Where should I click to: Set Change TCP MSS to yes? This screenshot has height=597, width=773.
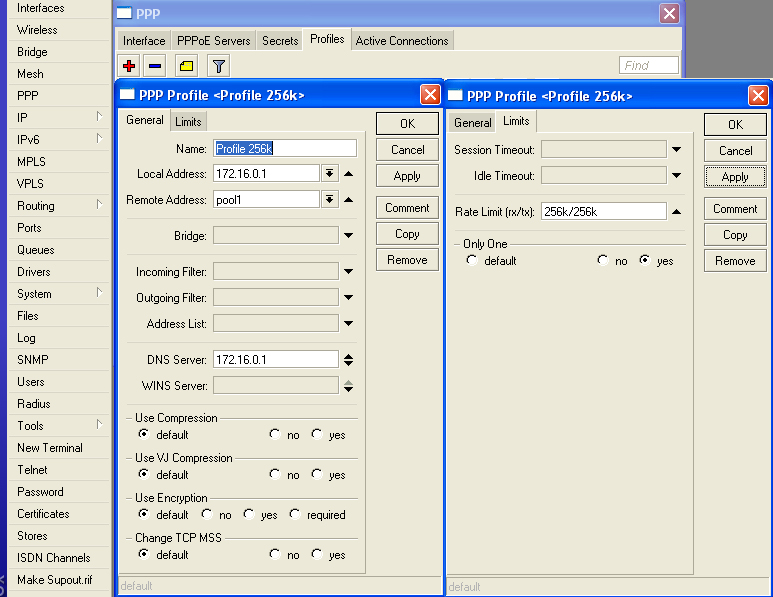pos(316,554)
